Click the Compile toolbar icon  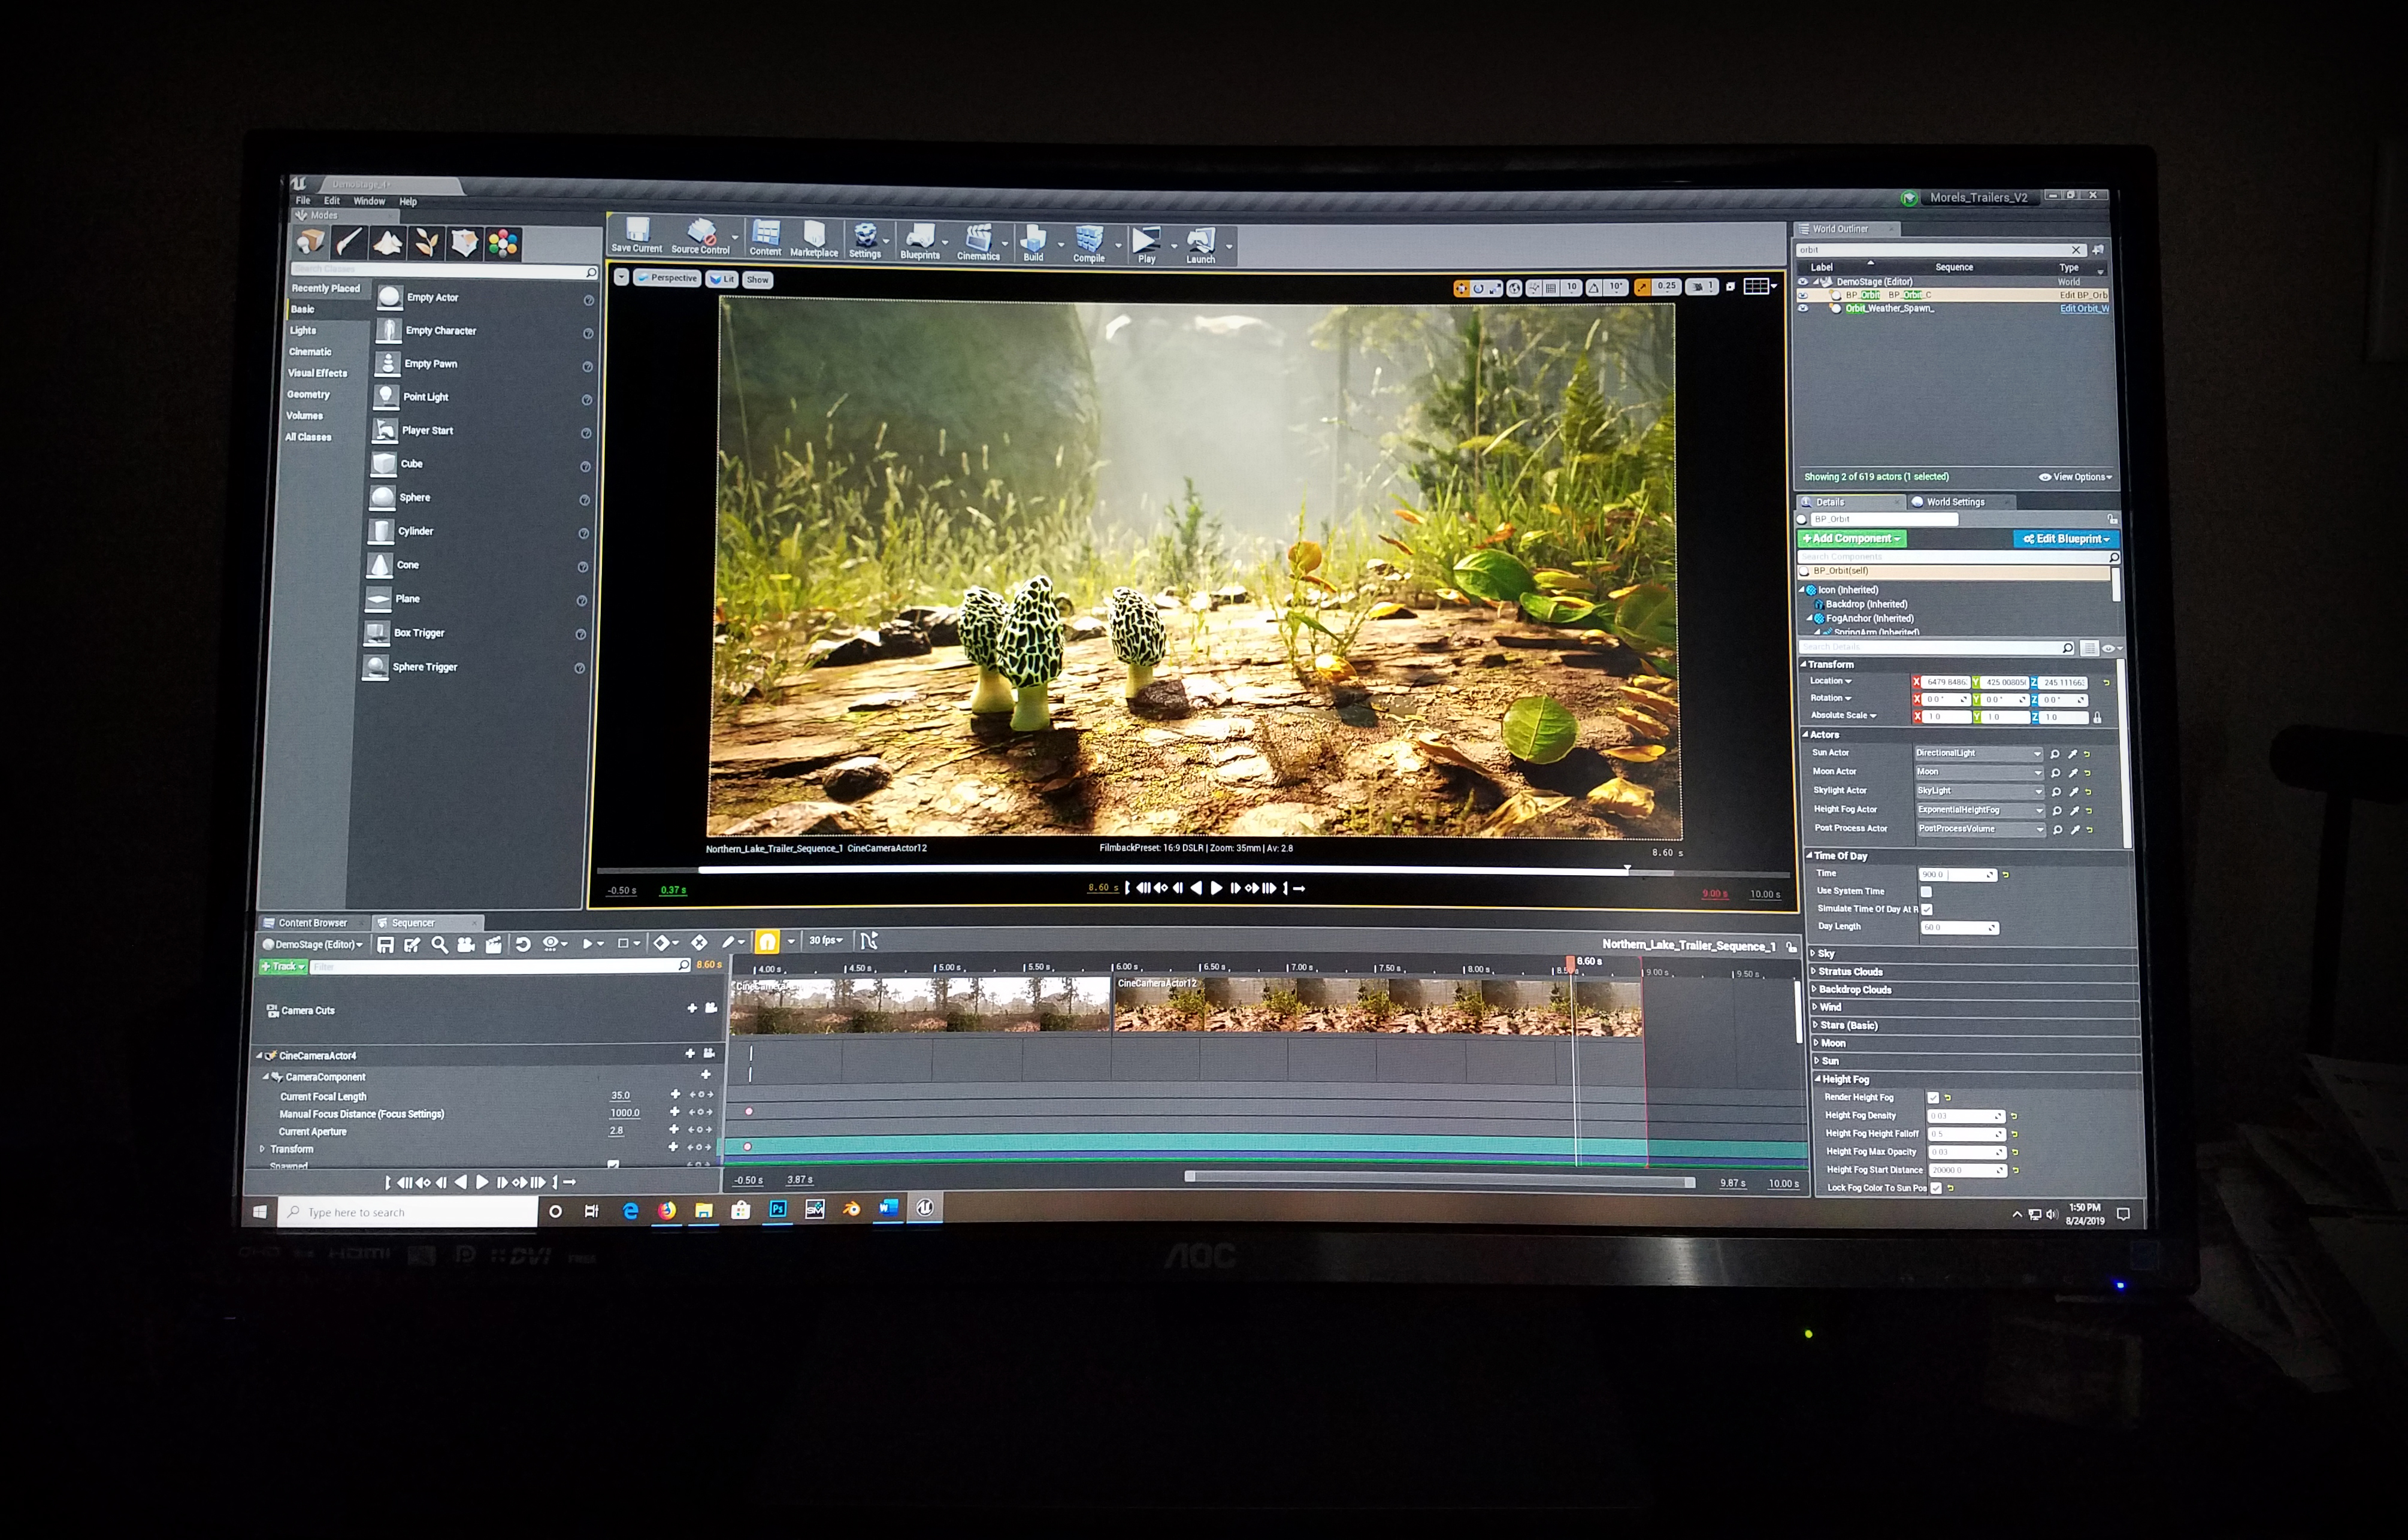click(1089, 244)
